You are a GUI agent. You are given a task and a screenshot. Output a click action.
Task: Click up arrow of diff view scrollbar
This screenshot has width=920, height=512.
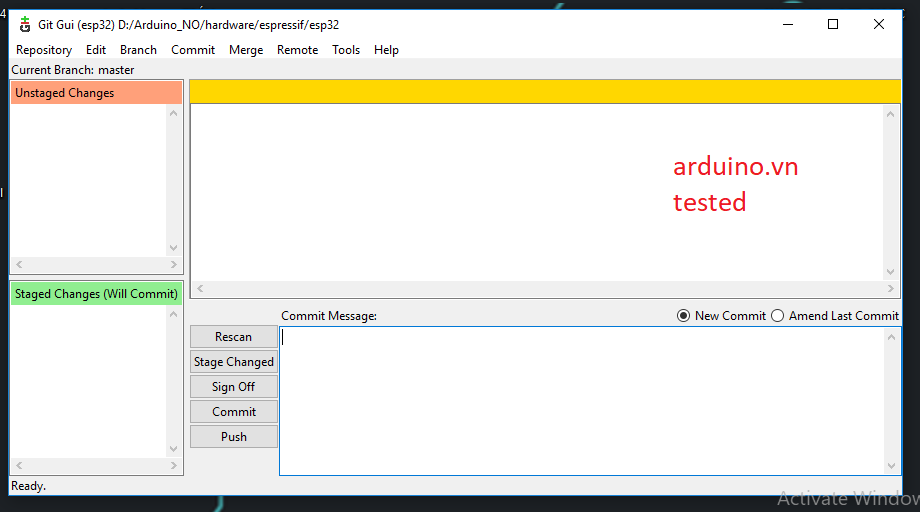(891, 114)
